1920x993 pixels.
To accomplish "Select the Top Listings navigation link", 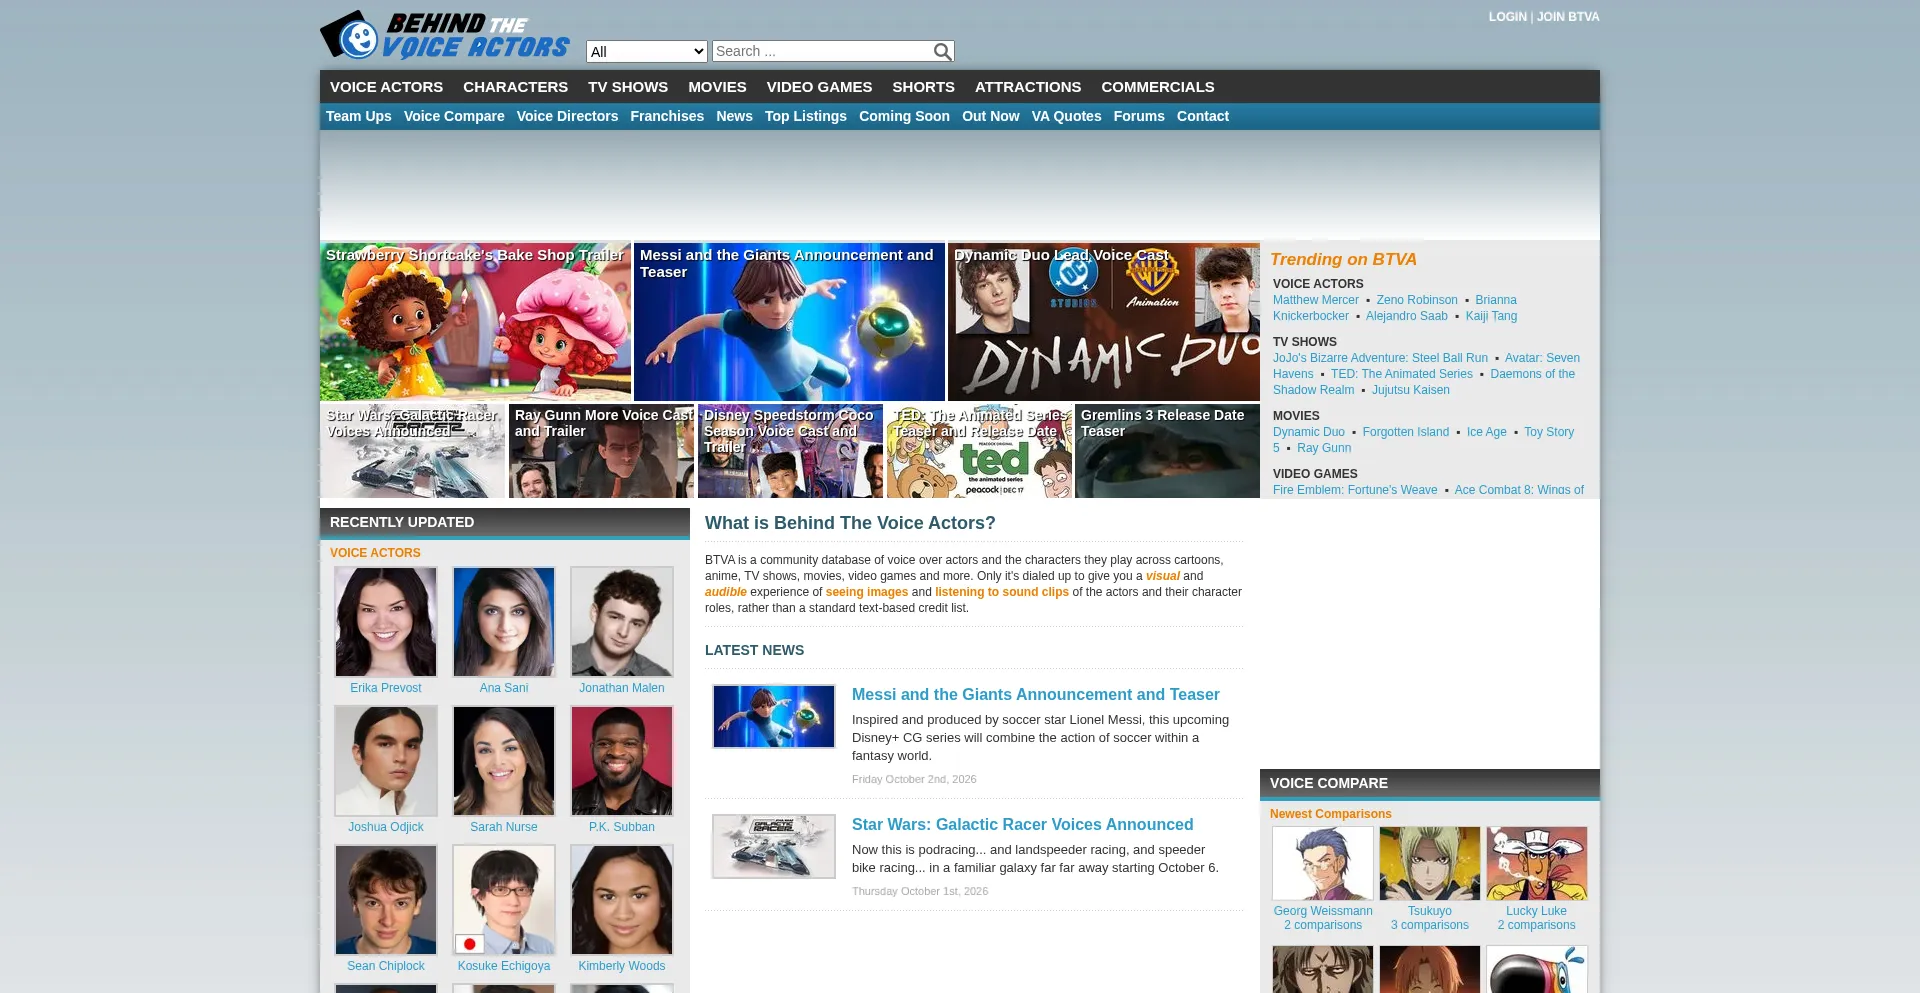I will point(806,116).
